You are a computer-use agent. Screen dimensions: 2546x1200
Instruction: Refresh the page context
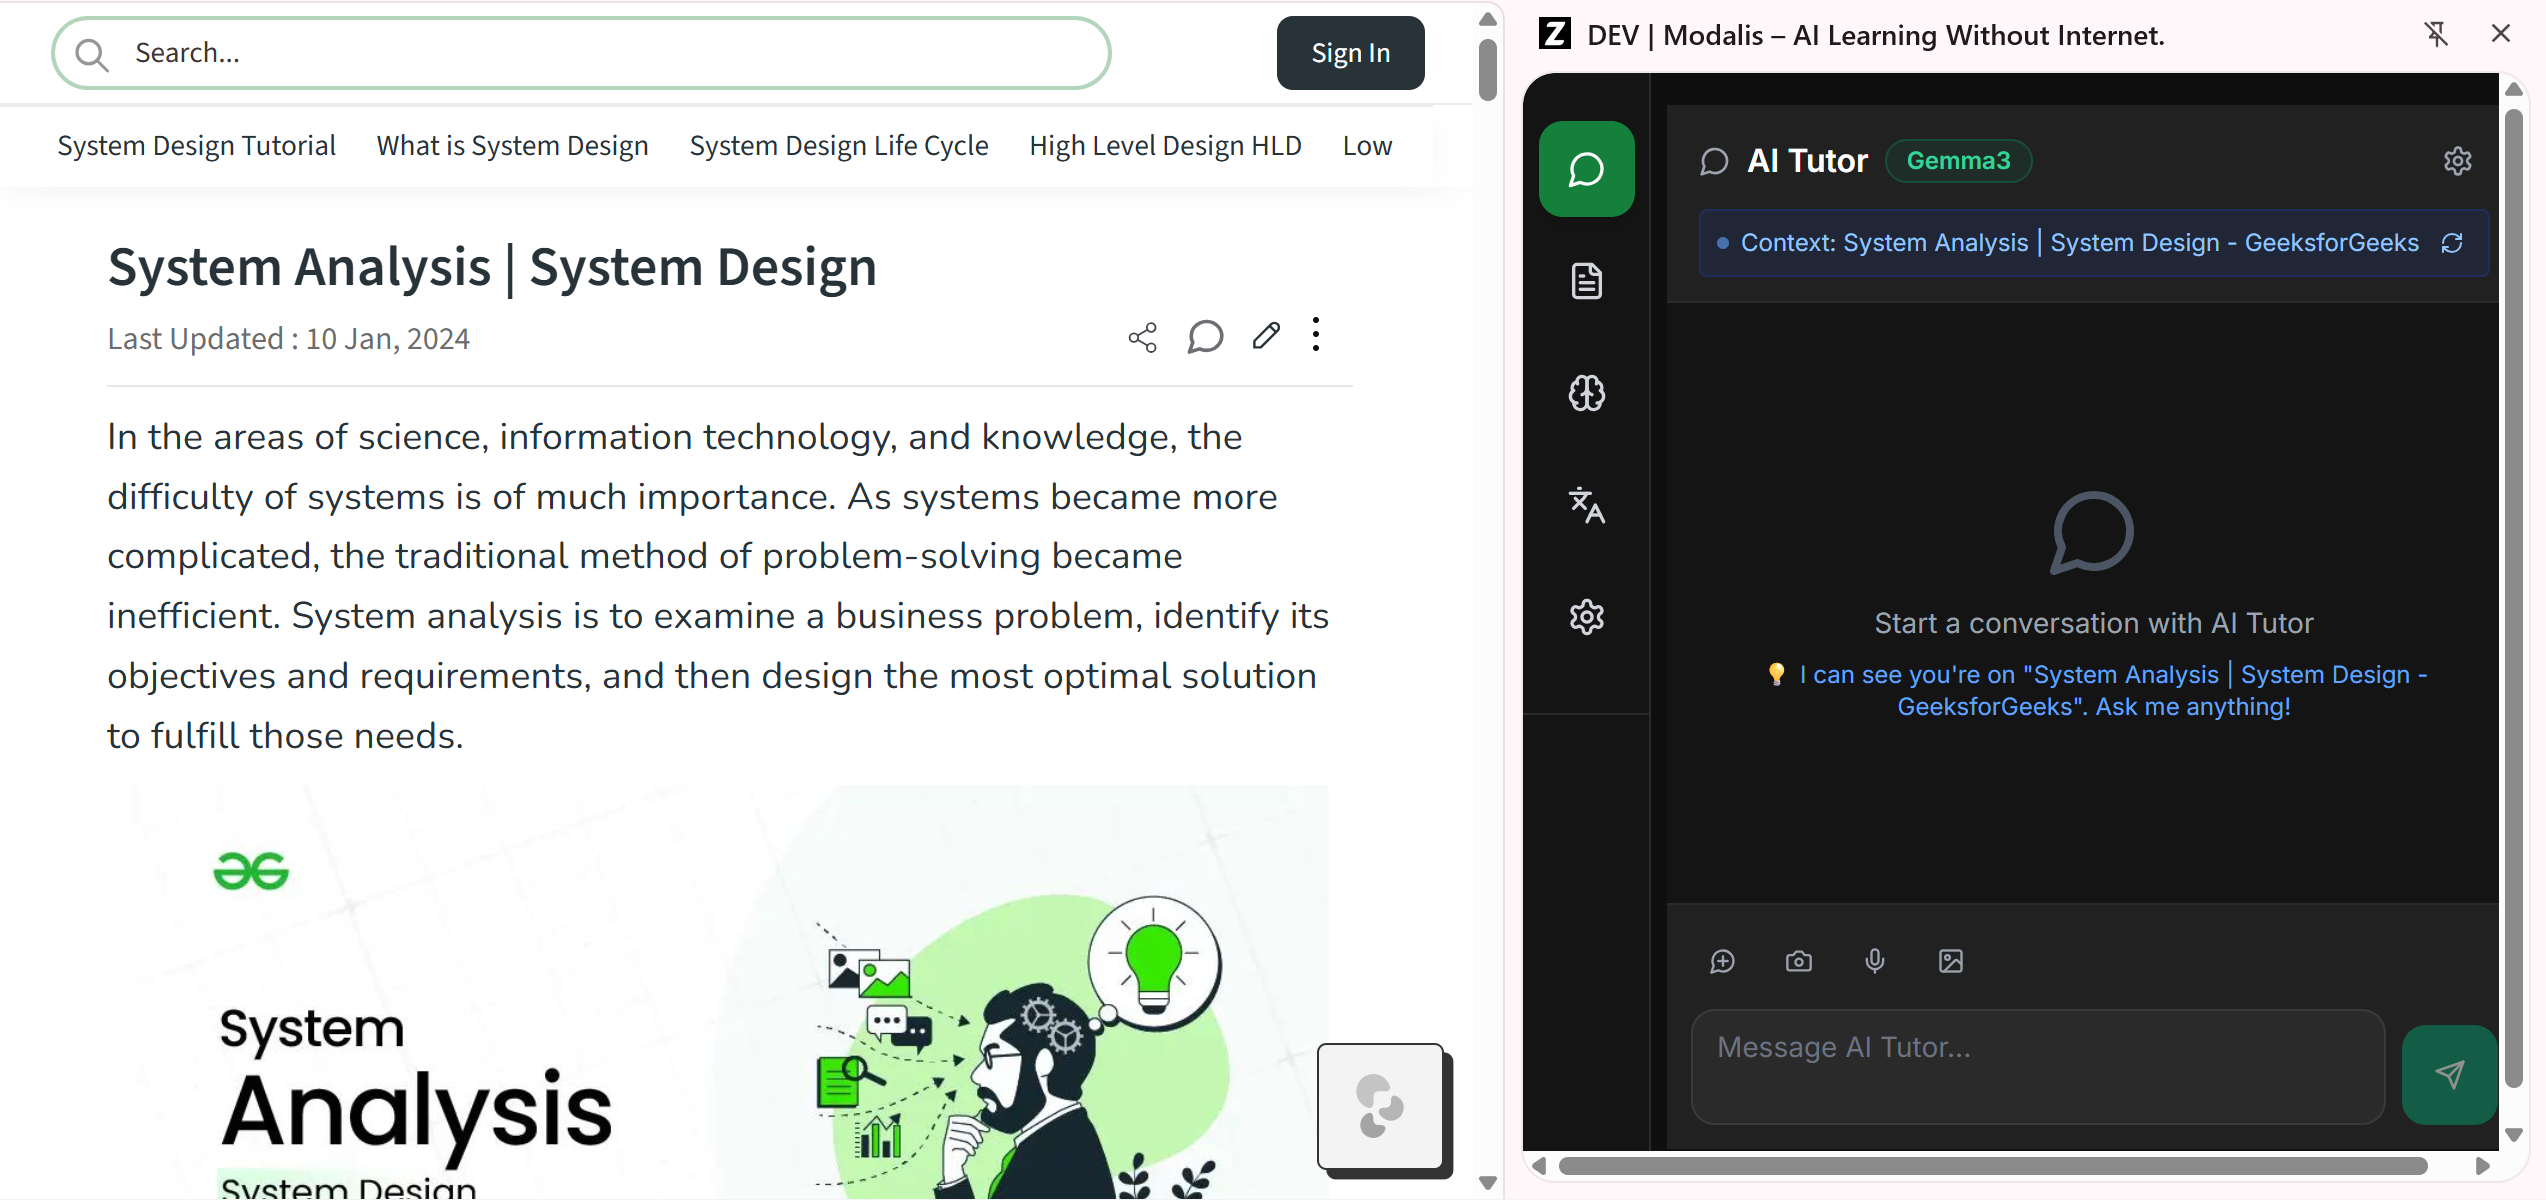click(2452, 243)
